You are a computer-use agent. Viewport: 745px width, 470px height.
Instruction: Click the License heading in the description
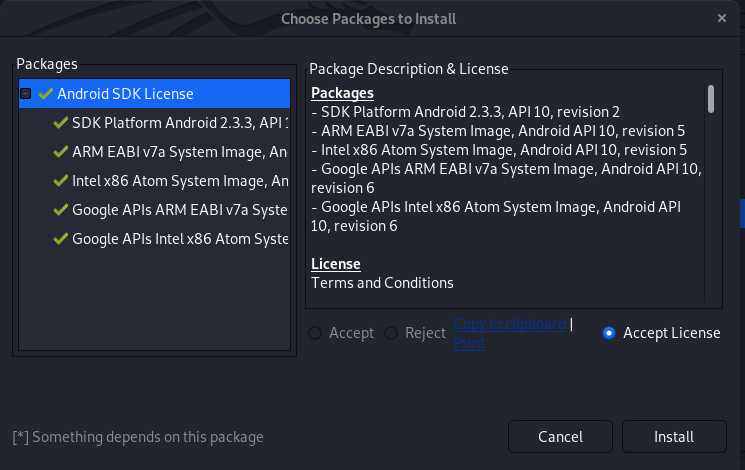coord(335,264)
